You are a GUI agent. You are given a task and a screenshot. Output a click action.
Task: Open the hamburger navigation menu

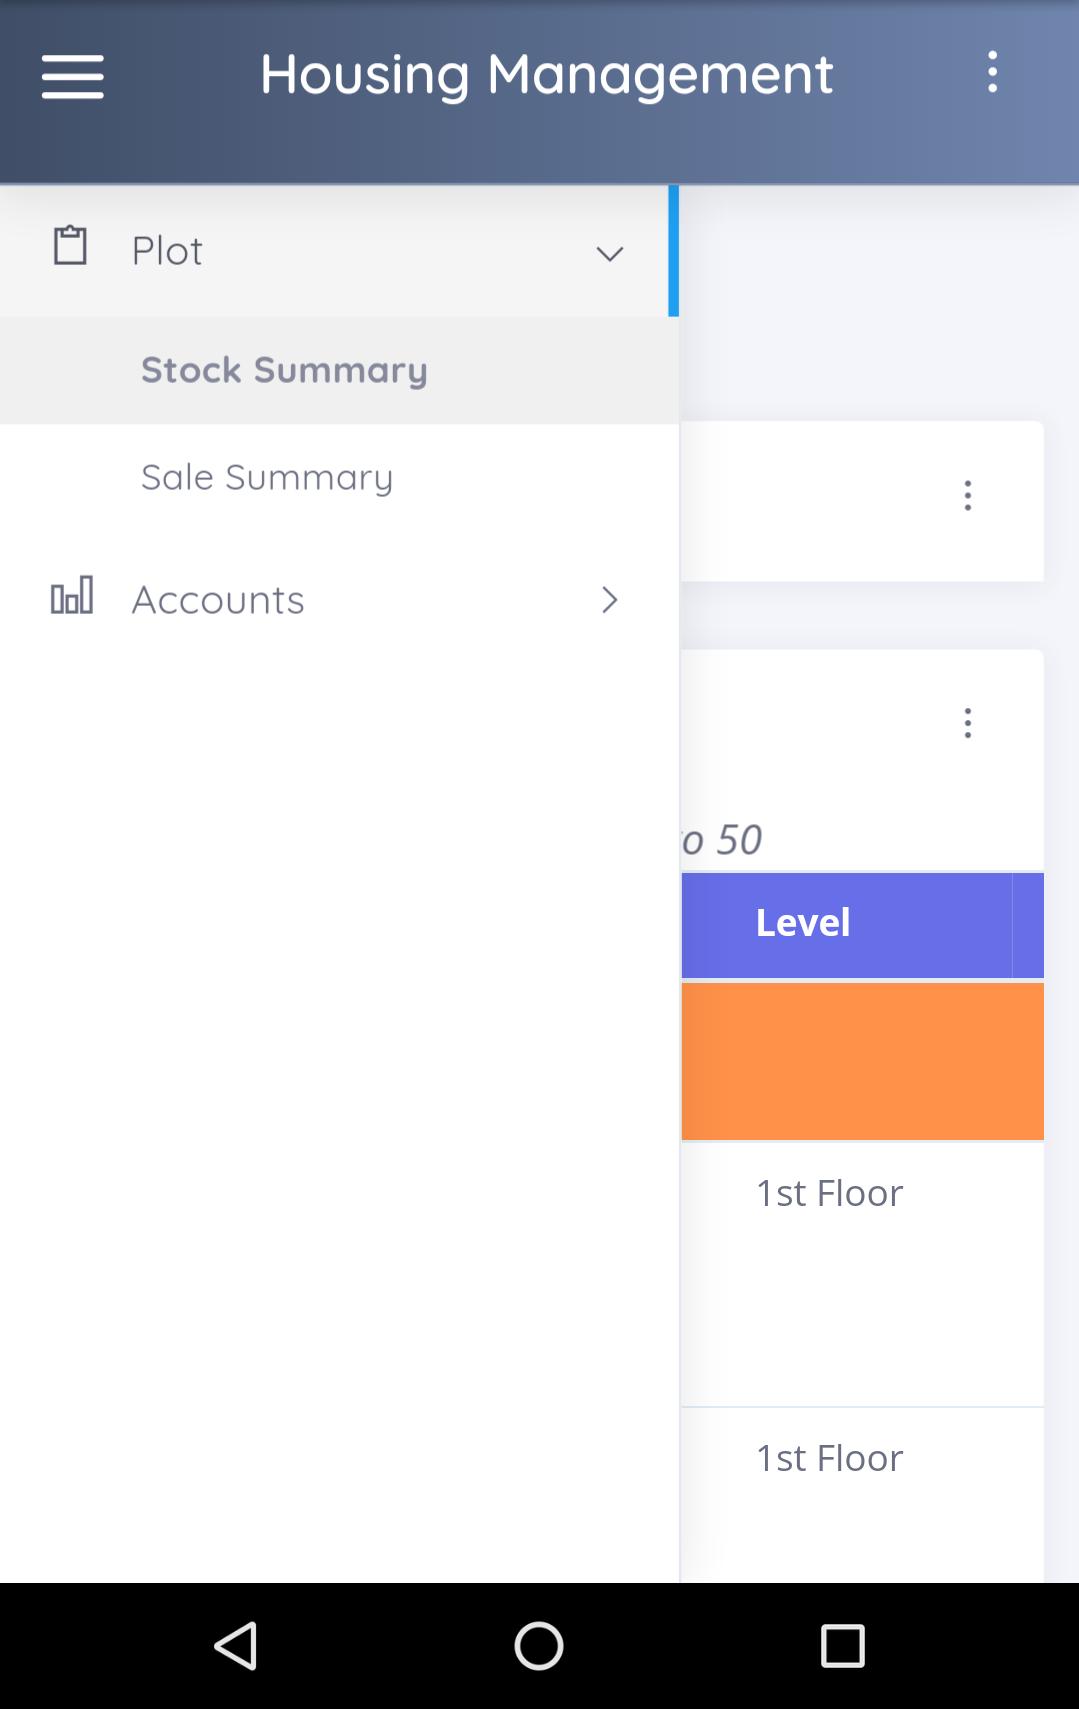coord(72,77)
